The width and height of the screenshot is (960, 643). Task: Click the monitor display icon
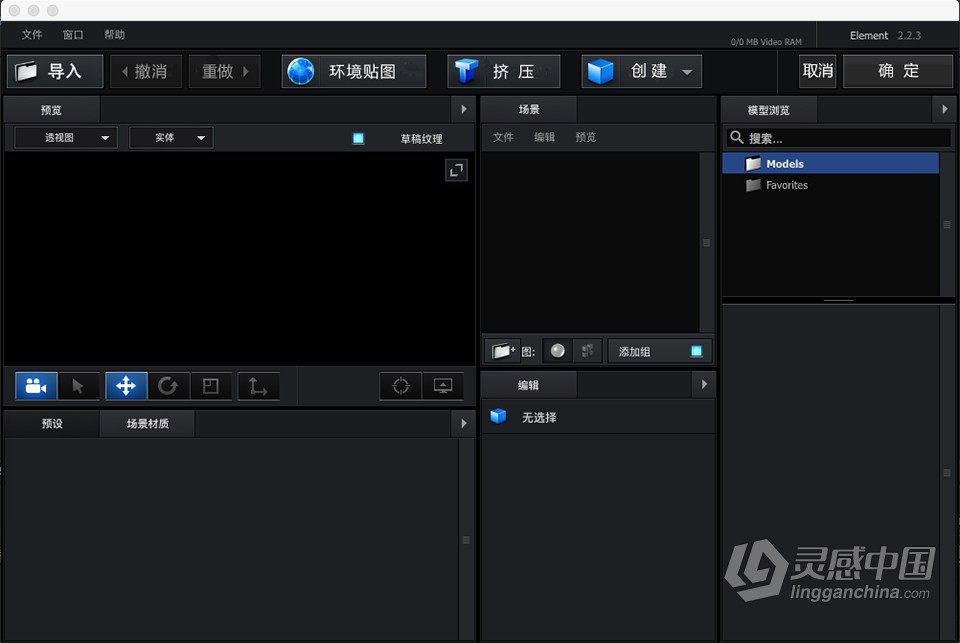443,386
